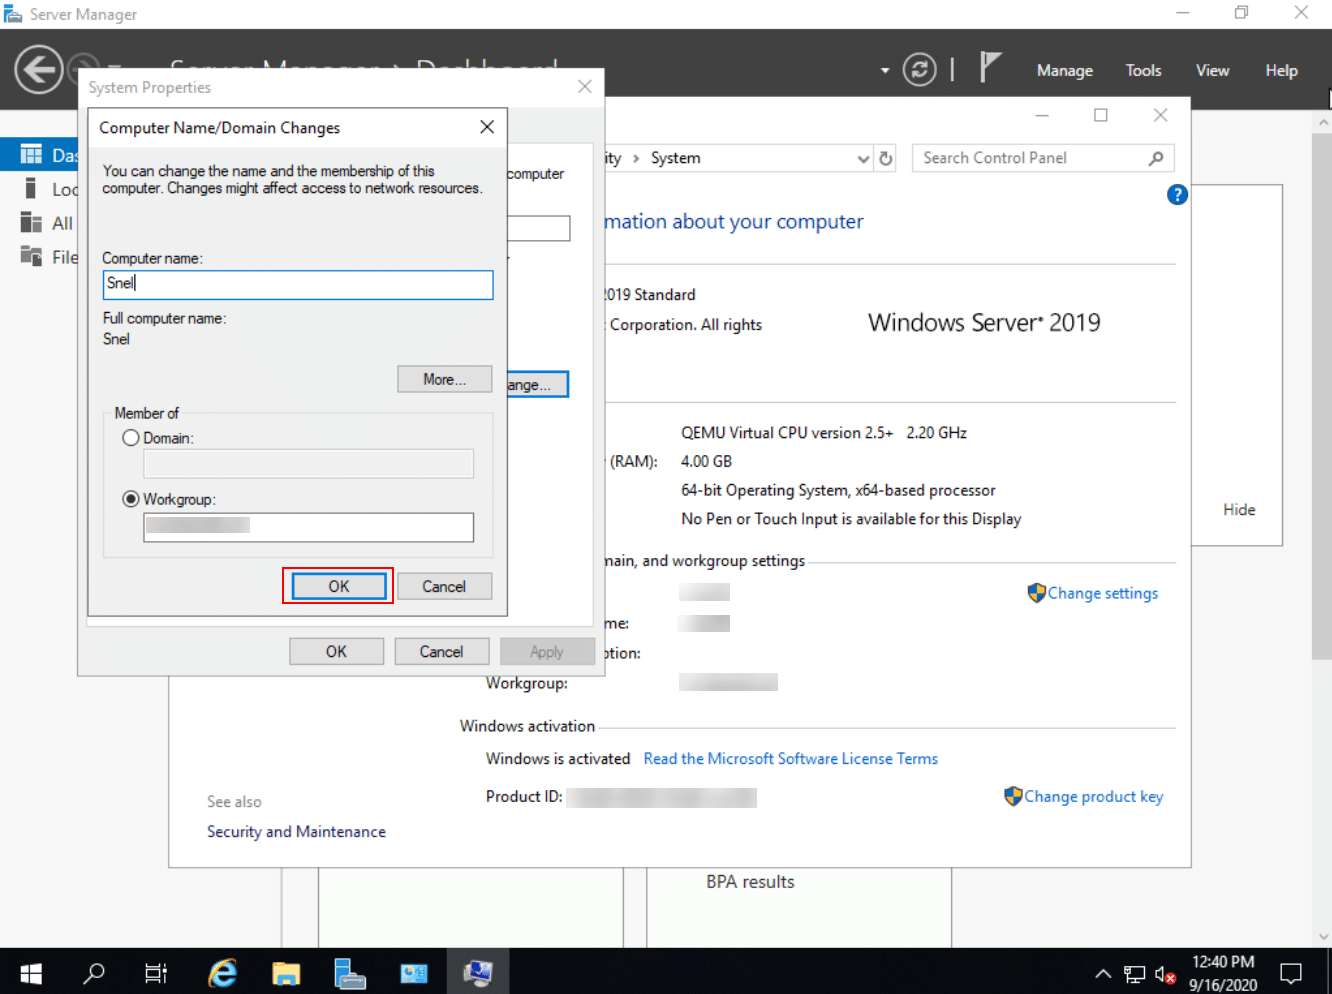1332x994 pixels.
Task: Refresh the Server Manager dashboard
Action: pos(919,70)
